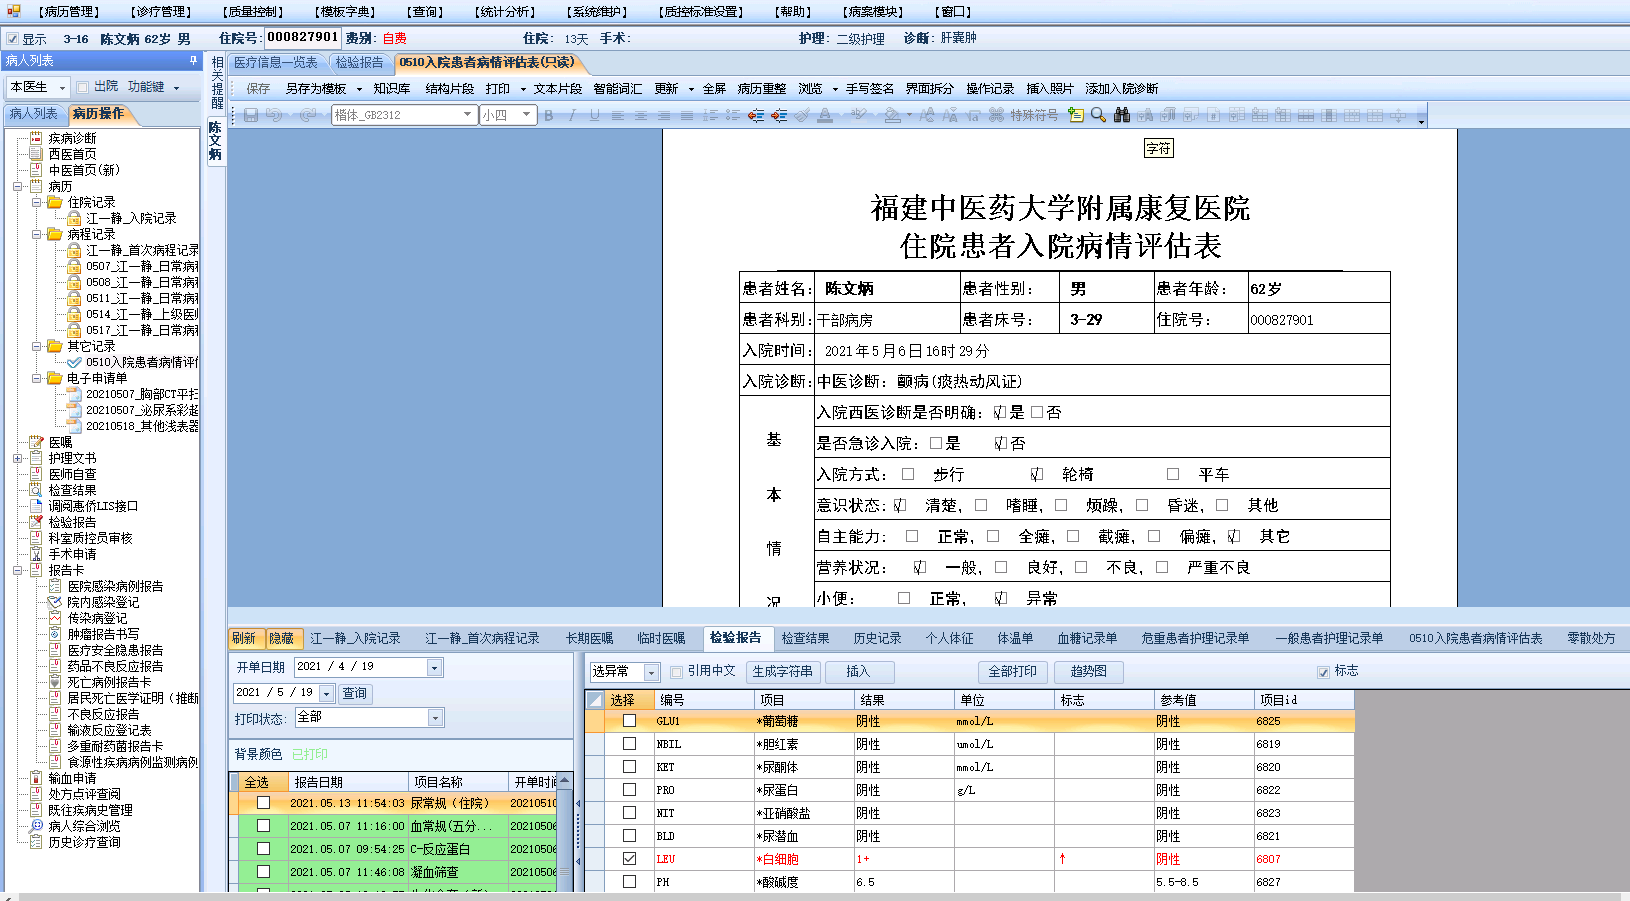Click the font color A icon
Image resolution: width=1630 pixels, height=901 pixels.
825,115
